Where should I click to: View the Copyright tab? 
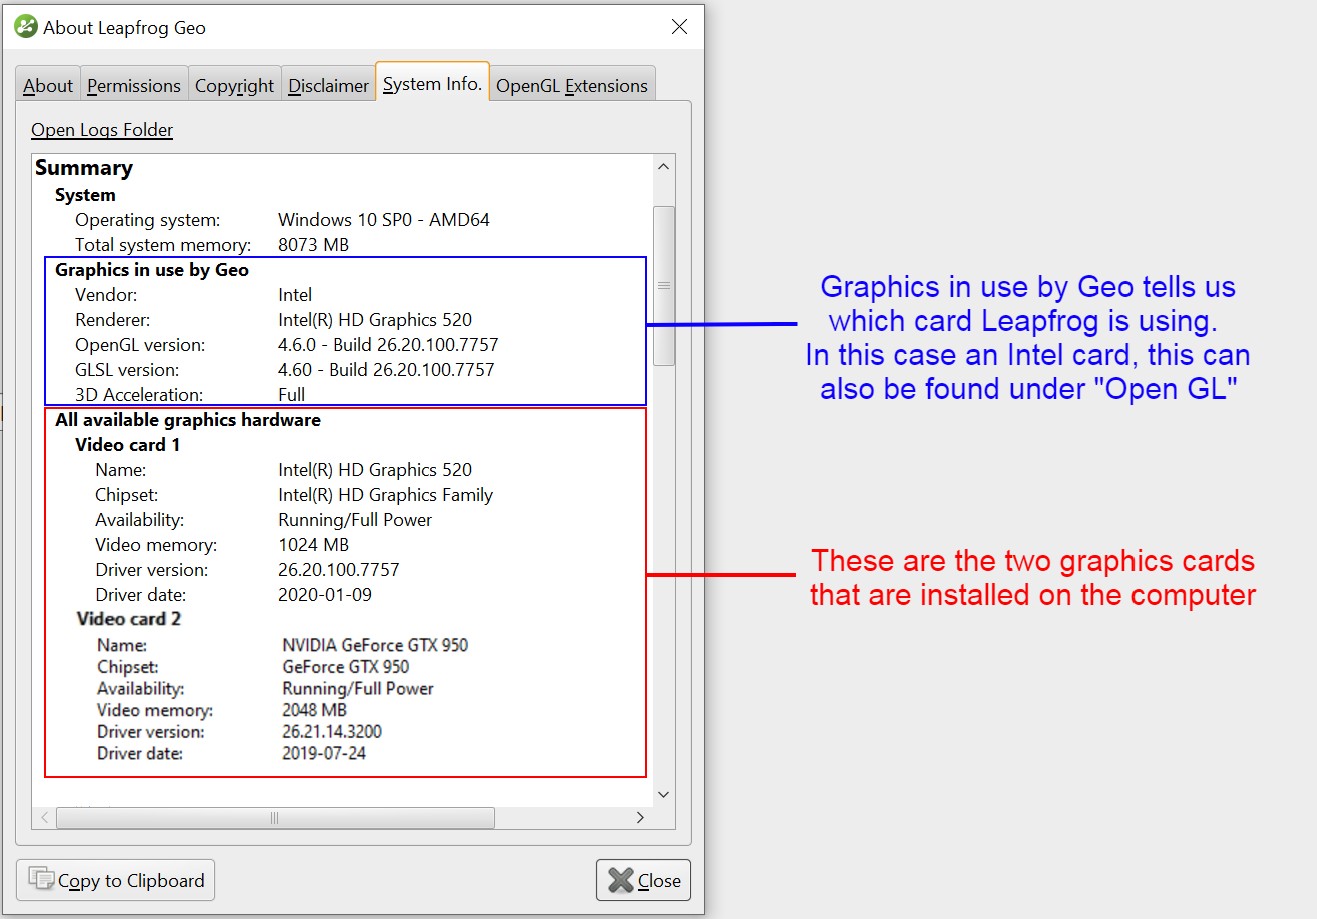point(234,85)
